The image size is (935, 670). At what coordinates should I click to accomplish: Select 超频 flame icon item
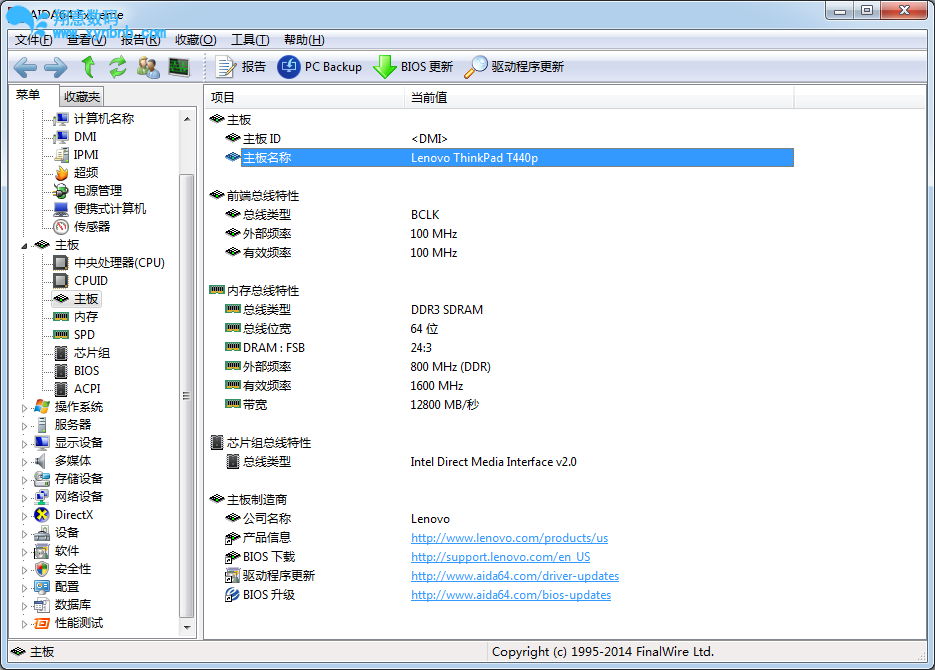86,172
